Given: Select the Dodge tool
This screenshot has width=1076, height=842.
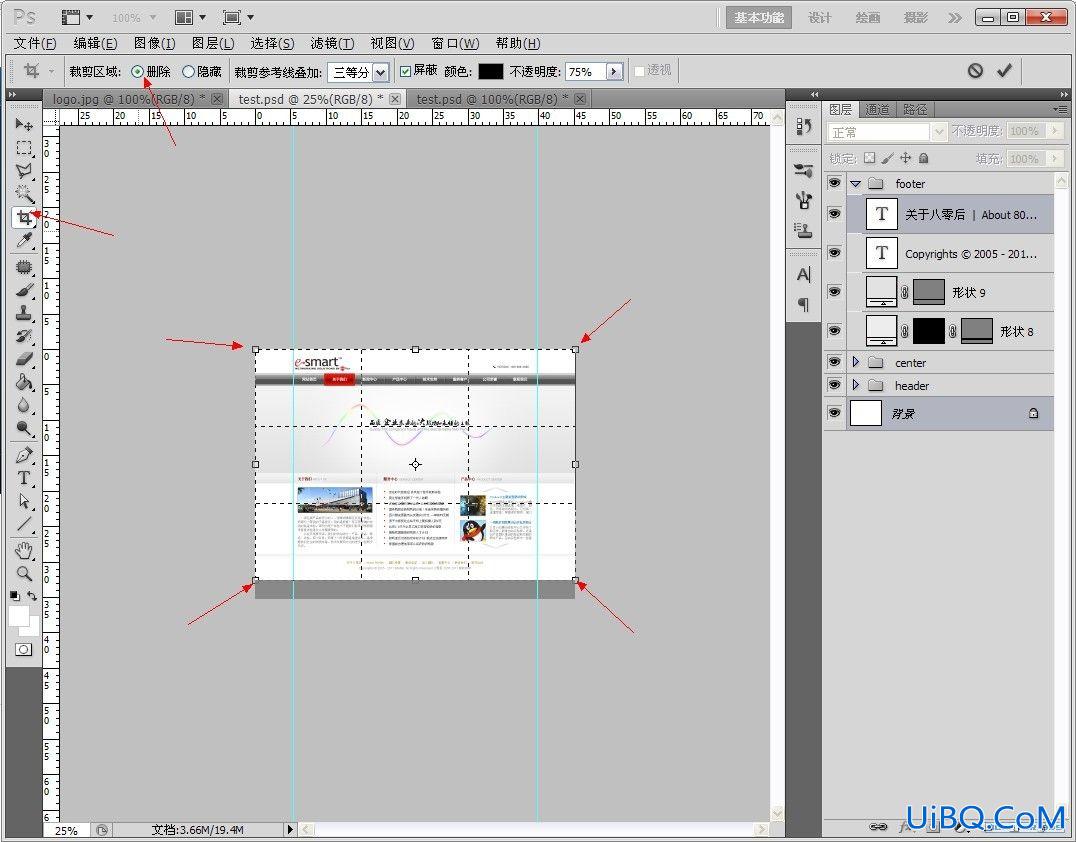Looking at the screenshot, I should pos(24,429).
